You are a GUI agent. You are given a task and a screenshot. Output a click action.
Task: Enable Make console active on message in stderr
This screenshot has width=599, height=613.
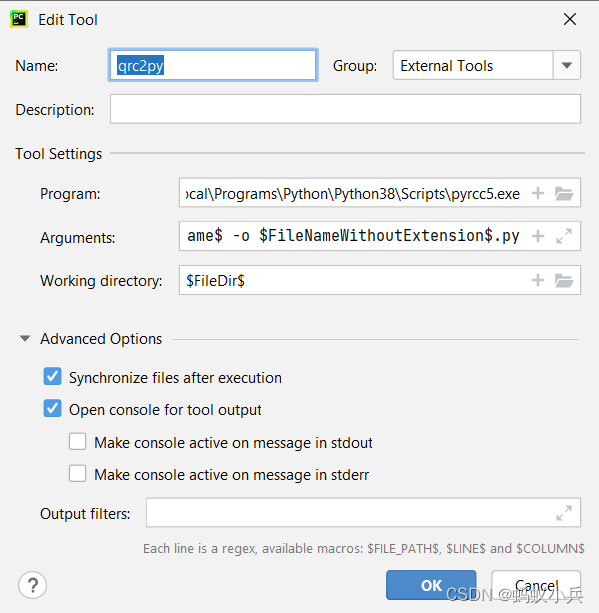[77, 473]
